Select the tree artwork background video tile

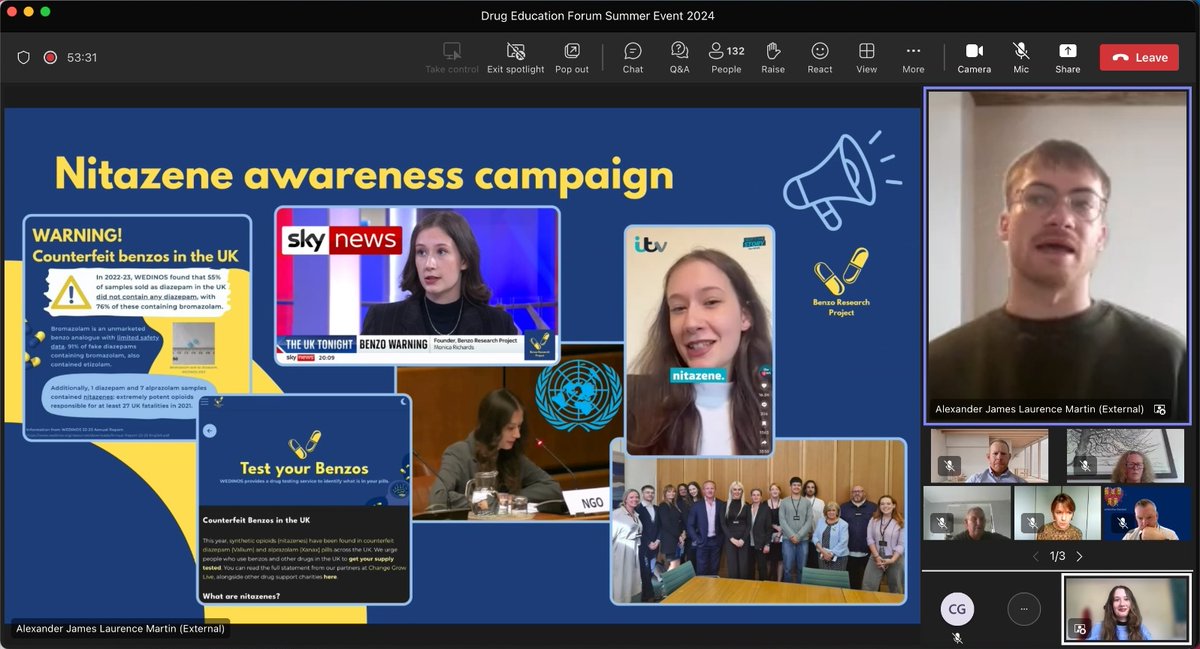pyautogui.click(x=1127, y=456)
